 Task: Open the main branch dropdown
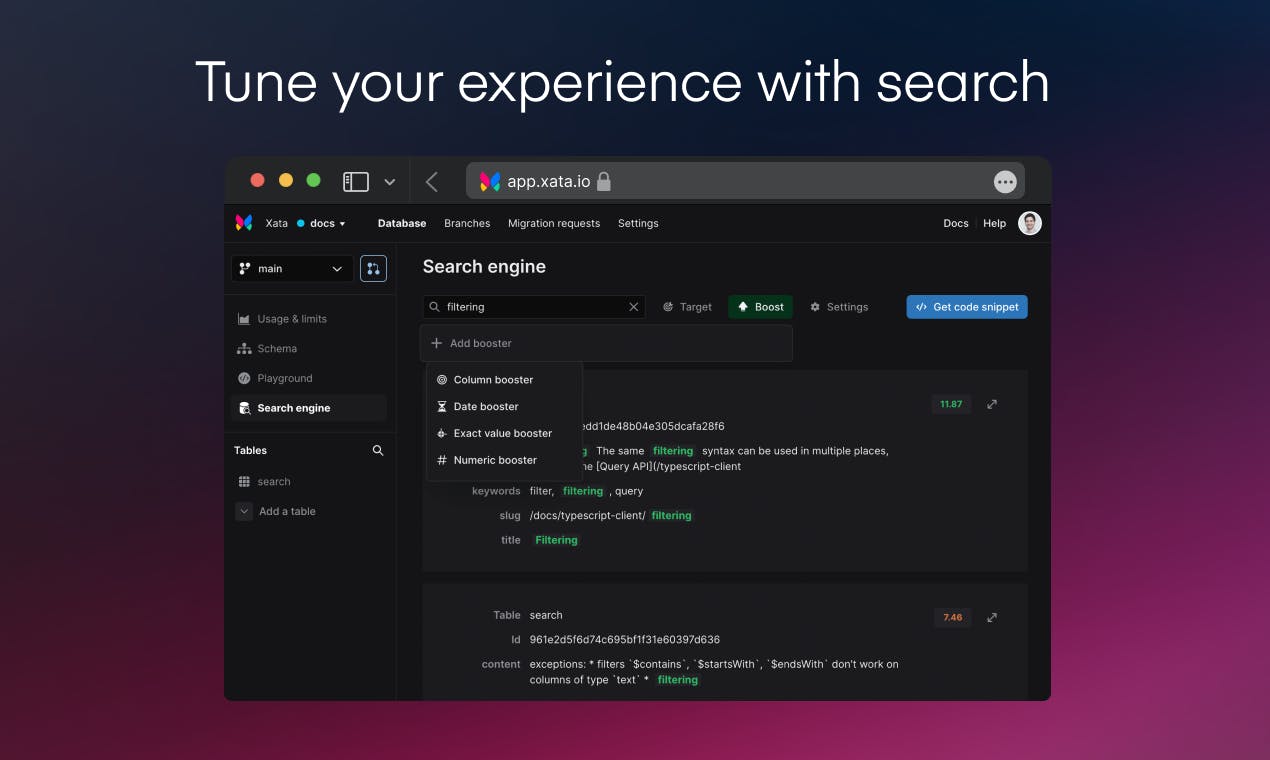click(x=292, y=268)
